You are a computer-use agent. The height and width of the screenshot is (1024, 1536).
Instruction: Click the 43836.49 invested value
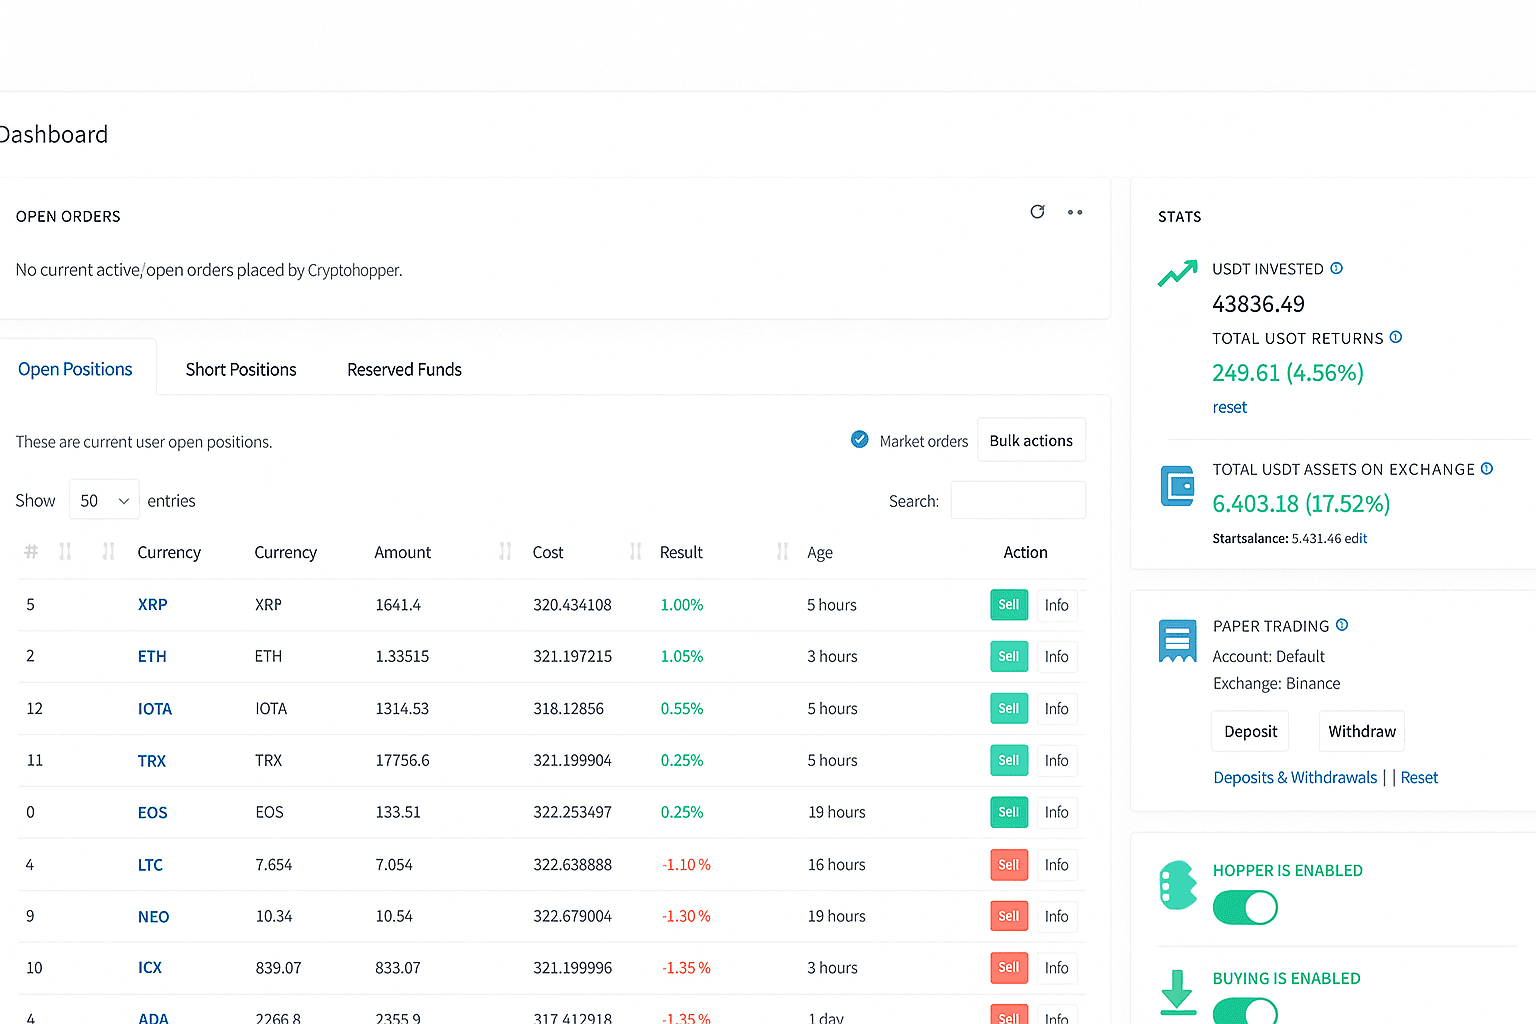[x=1258, y=304]
